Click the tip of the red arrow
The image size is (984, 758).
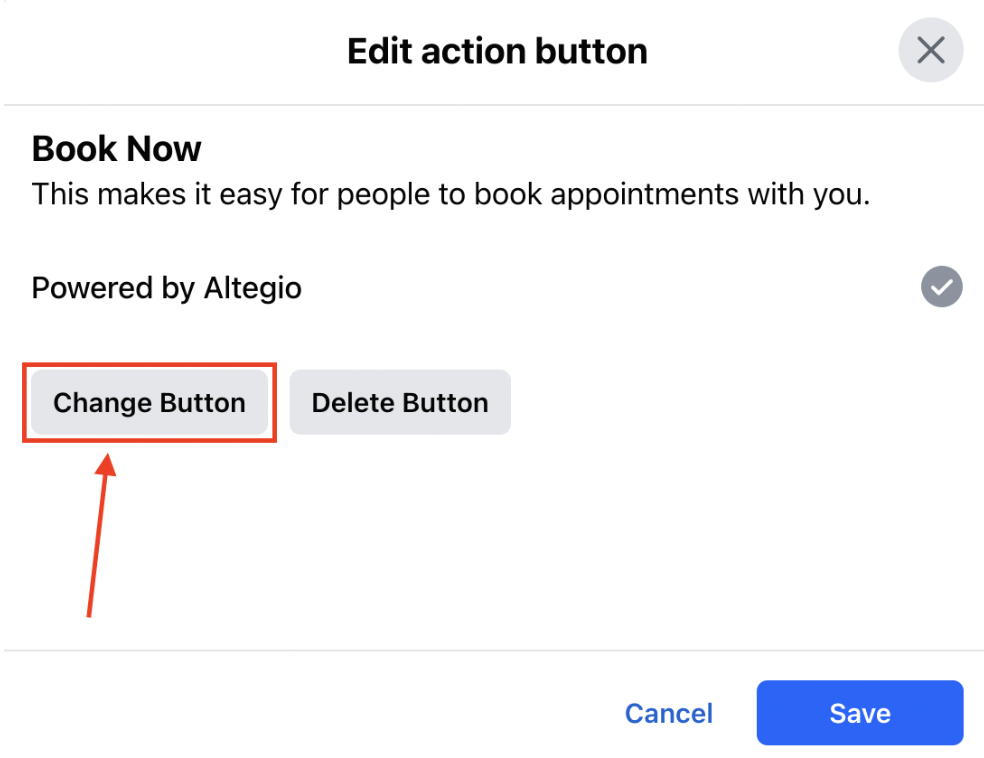[x=108, y=456]
